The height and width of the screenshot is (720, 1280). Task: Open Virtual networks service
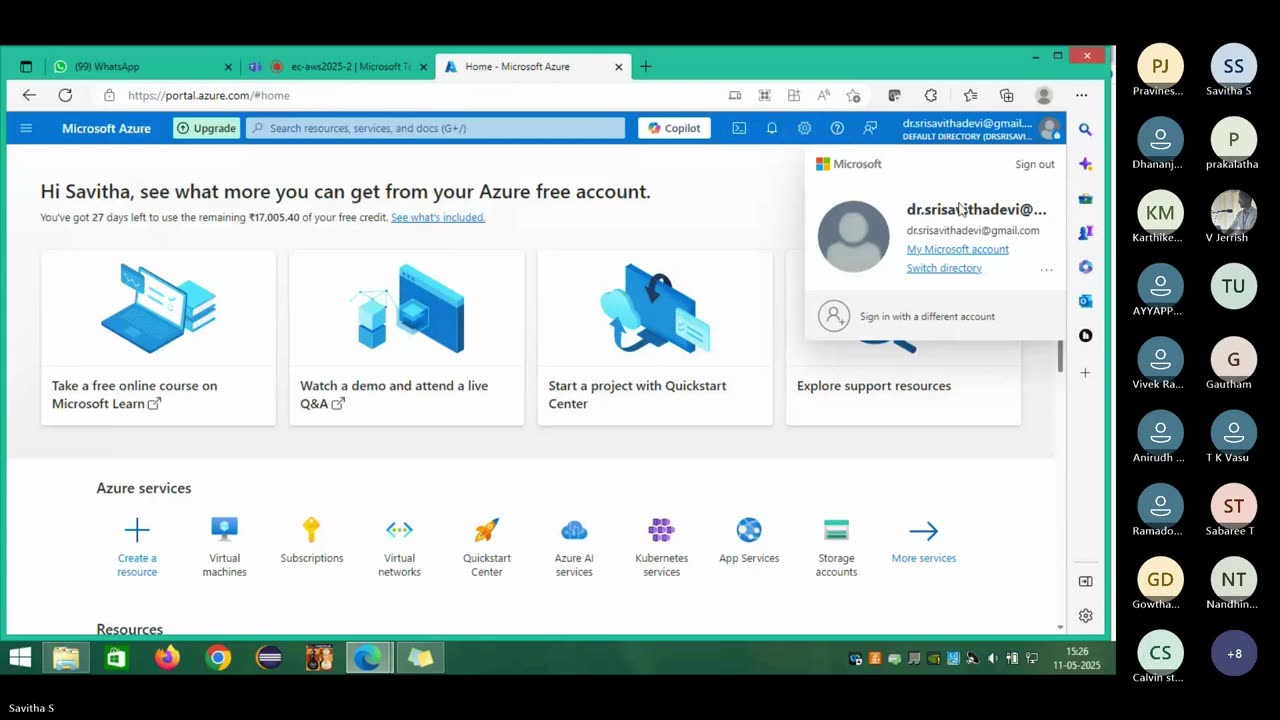399,546
